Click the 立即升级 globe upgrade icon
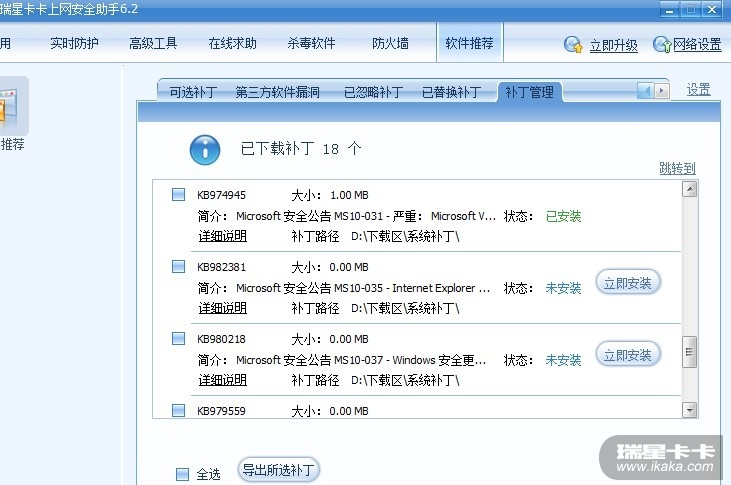Screen dimensions: 731x485 573,45
